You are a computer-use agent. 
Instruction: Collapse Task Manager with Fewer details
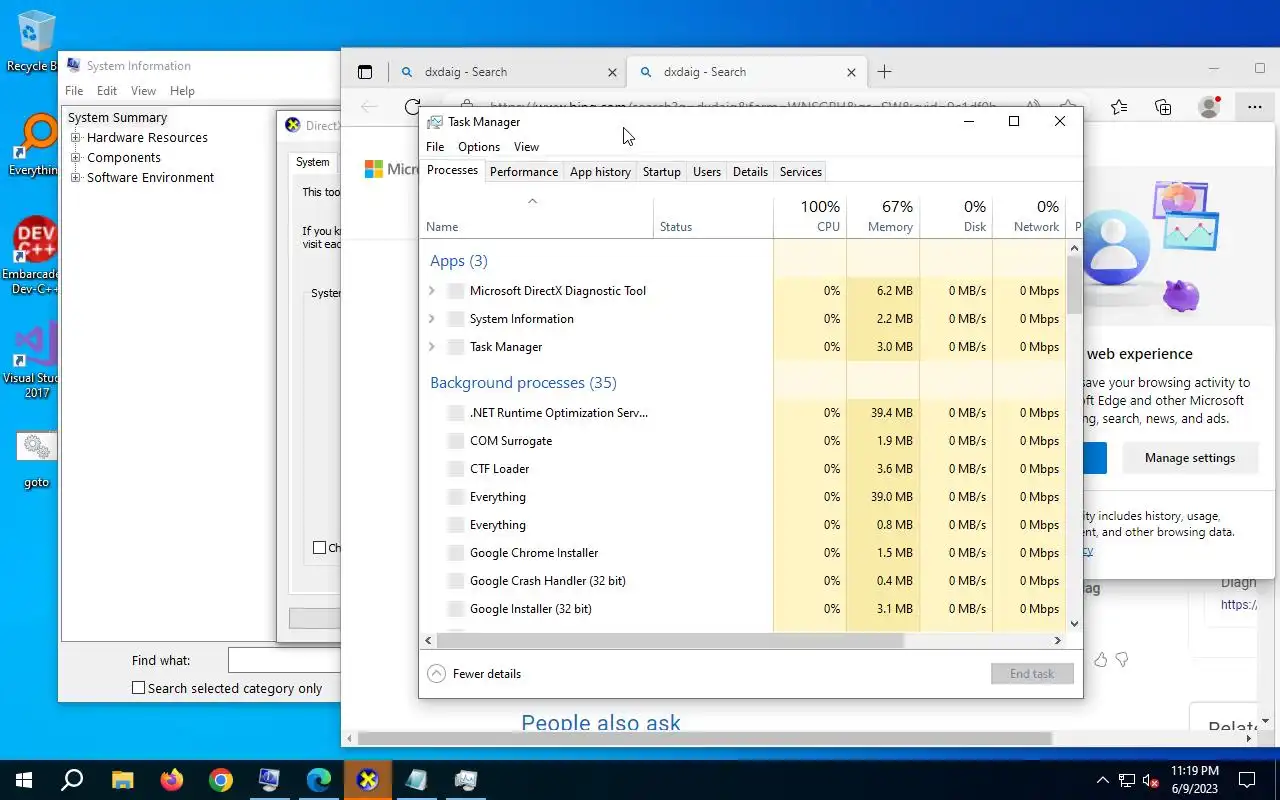pyautogui.click(x=474, y=674)
